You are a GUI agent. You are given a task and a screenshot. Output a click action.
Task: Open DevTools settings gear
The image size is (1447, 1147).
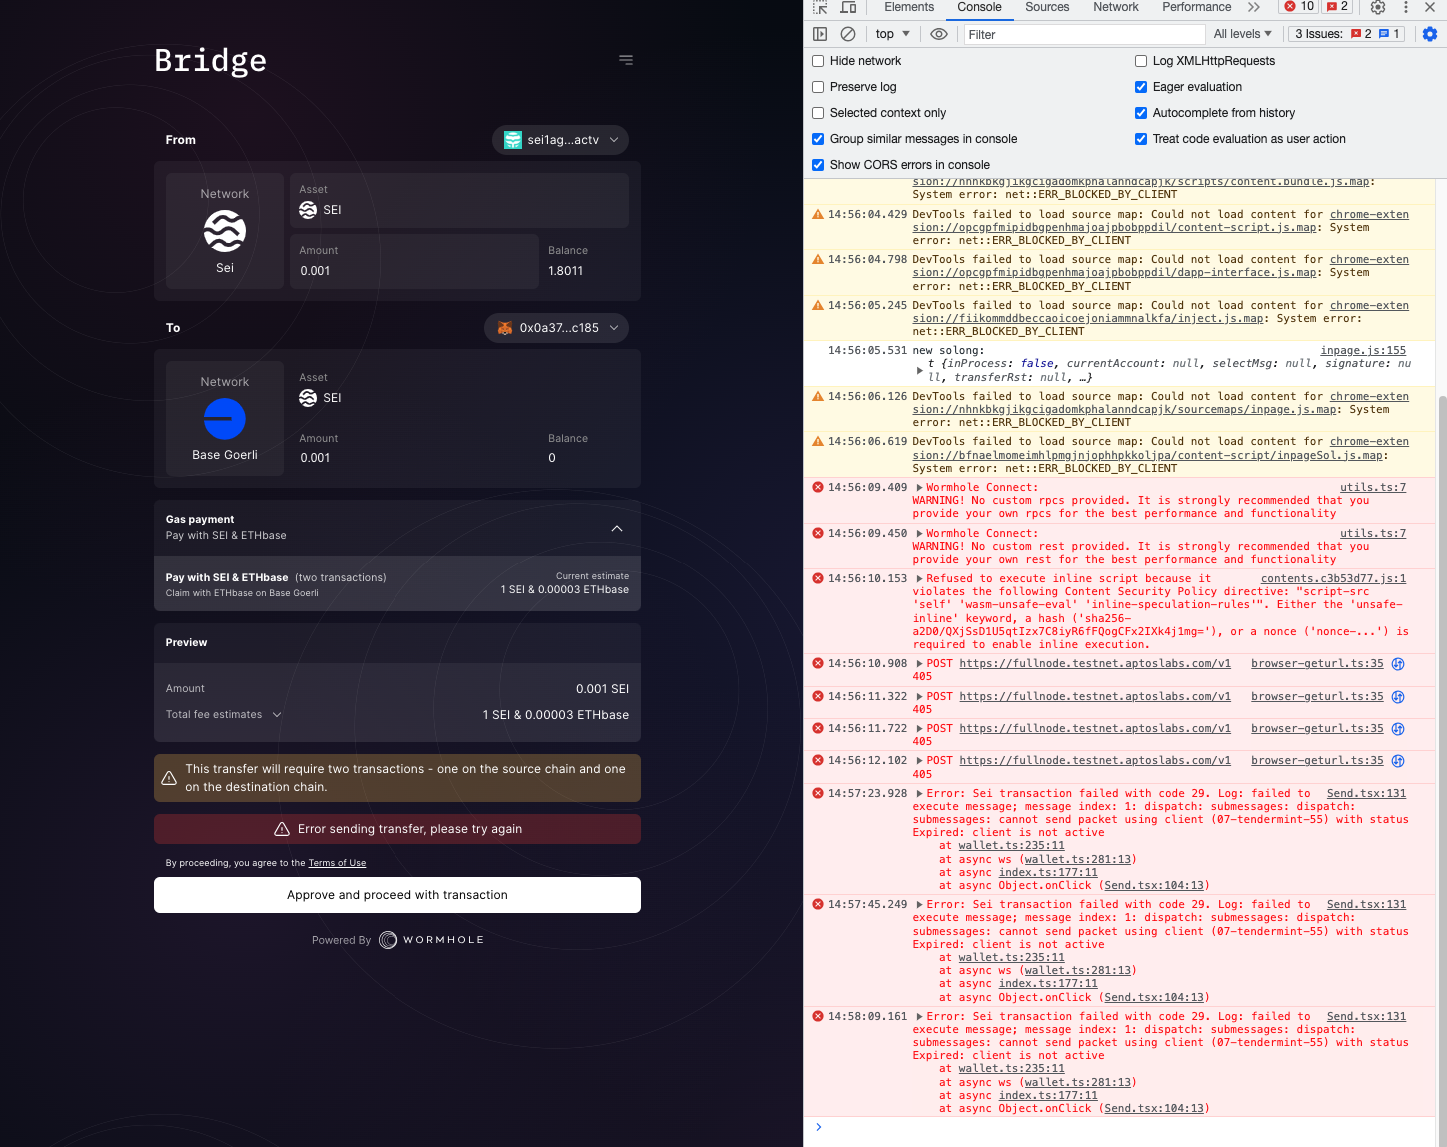[1378, 8]
